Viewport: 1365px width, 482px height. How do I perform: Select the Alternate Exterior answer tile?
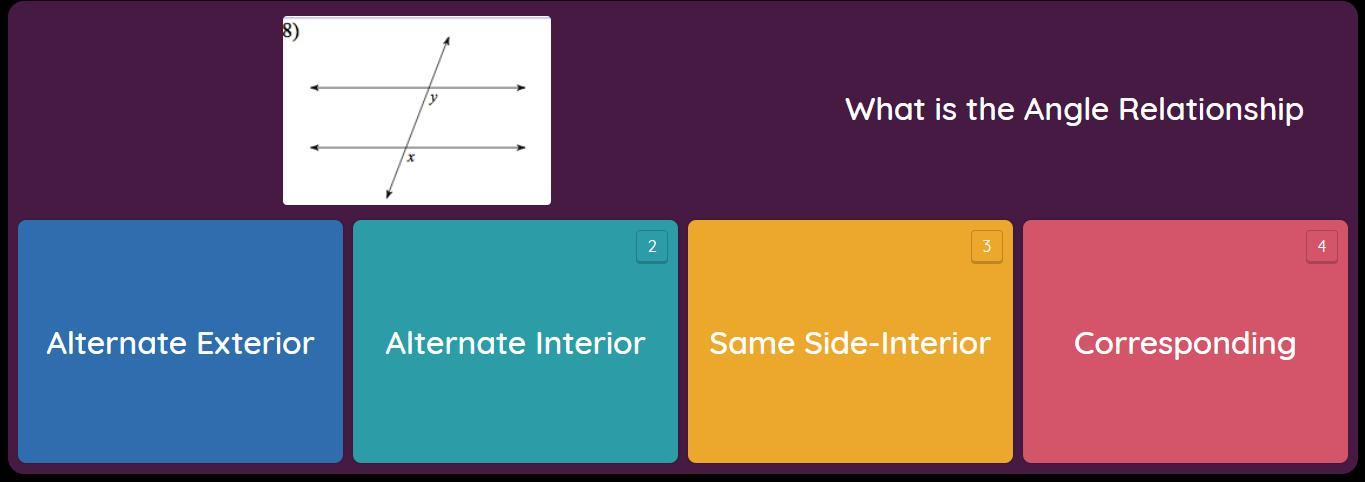coord(180,342)
